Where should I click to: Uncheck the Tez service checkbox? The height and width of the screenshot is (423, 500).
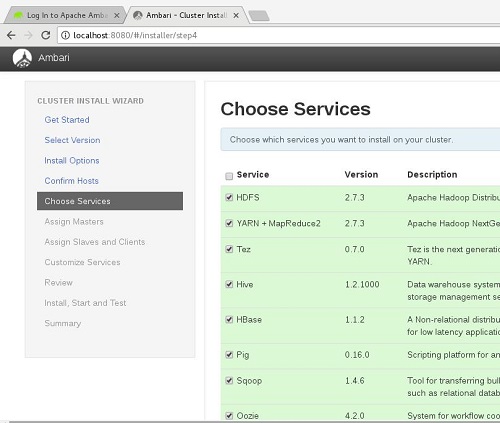click(x=229, y=249)
